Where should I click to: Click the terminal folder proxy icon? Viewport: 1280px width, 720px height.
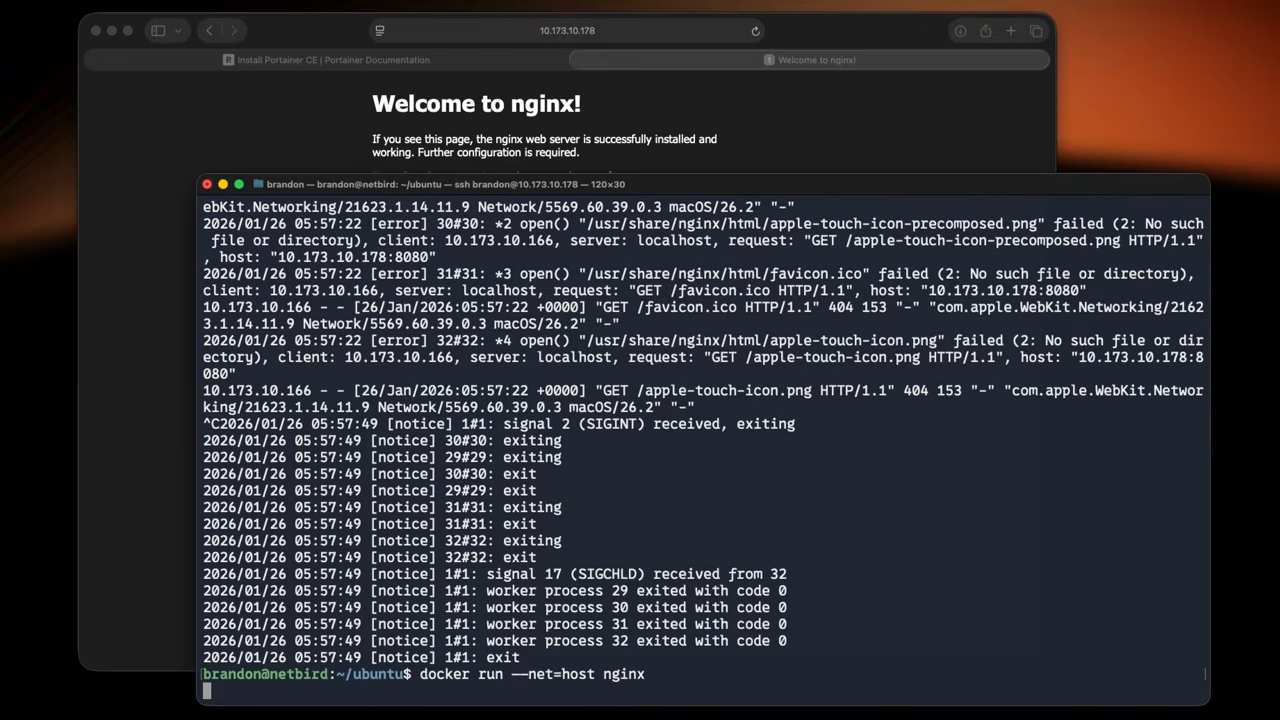[x=258, y=184]
